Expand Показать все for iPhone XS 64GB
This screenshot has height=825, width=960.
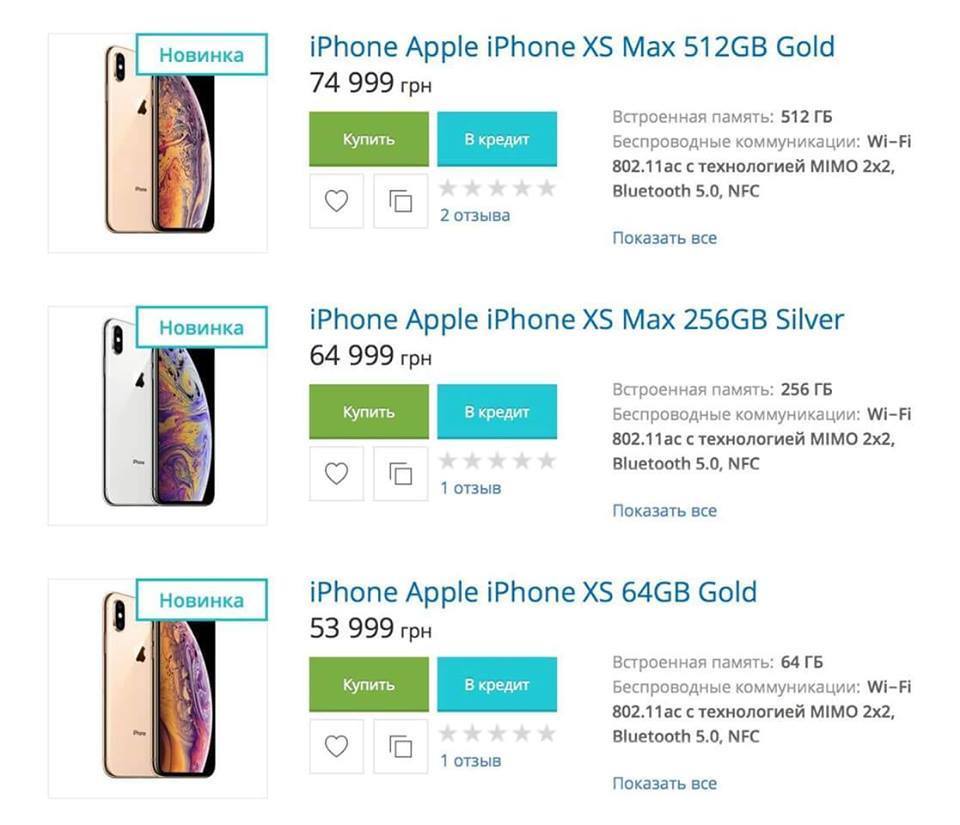pyautogui.click(x=664, y=783)
